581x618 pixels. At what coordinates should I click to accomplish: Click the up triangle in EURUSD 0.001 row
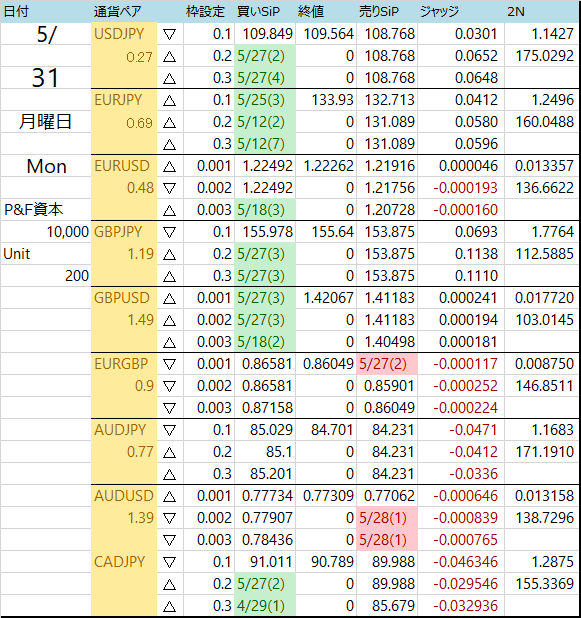coord(169,166)
